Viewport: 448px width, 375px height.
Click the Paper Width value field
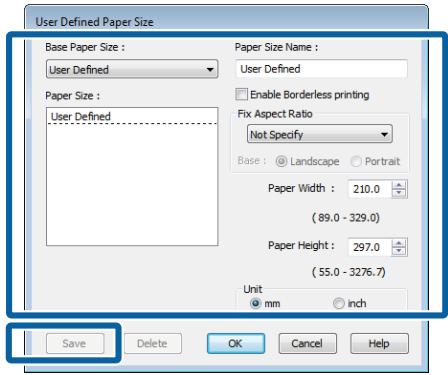click(369, 189)
